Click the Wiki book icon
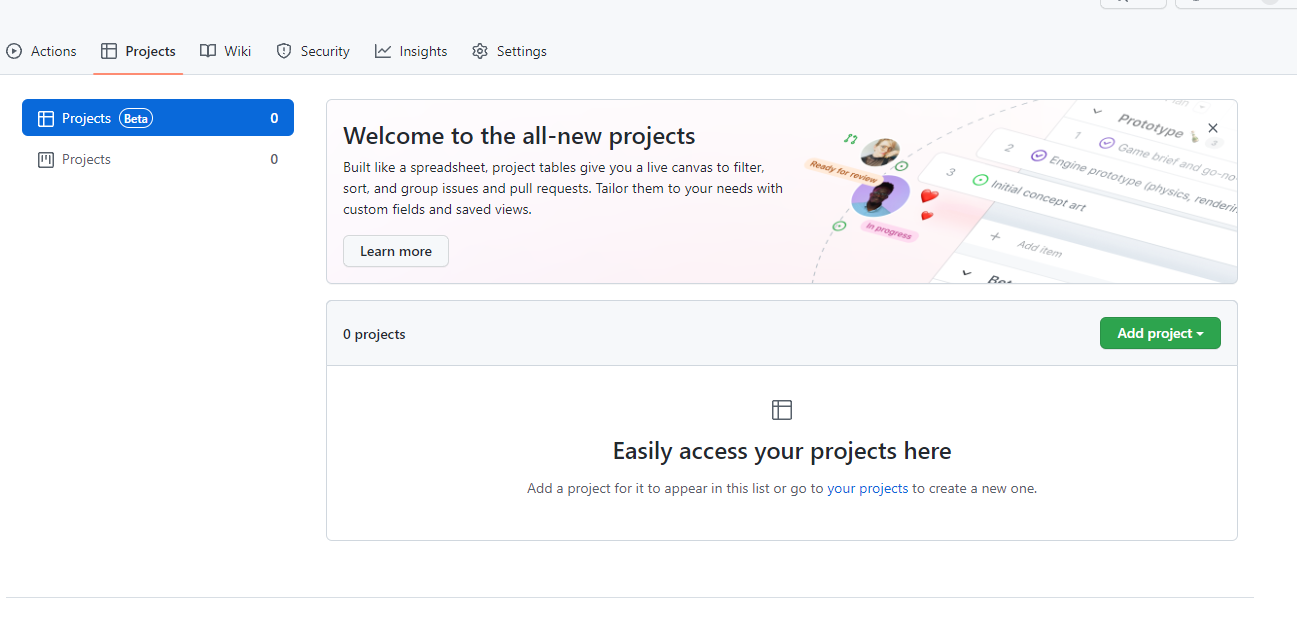1297x636 pixels. [x=208, y=51]
